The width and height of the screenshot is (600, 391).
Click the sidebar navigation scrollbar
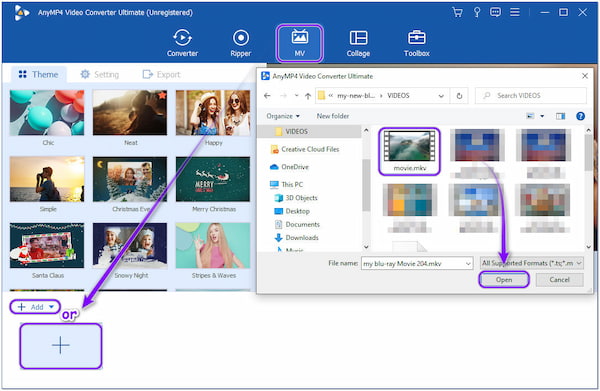tap(366, 186)
